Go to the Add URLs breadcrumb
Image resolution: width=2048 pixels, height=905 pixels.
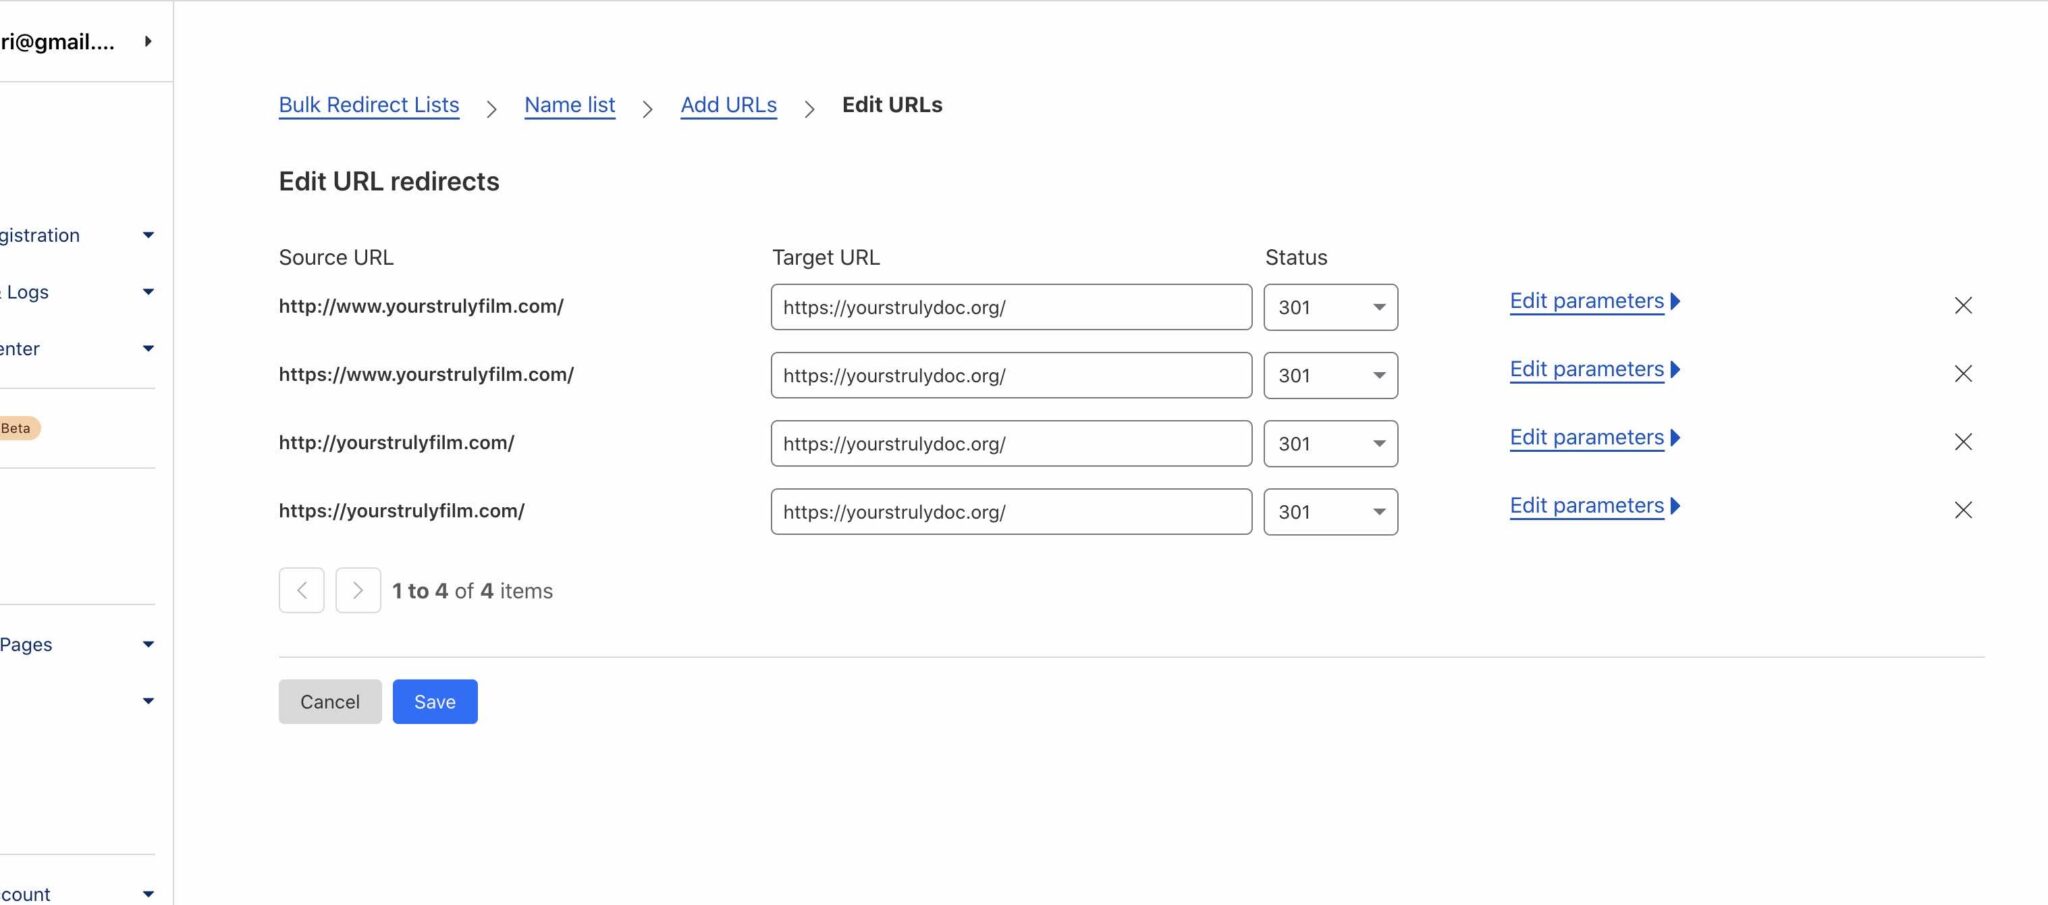click(x=728, y=105)
